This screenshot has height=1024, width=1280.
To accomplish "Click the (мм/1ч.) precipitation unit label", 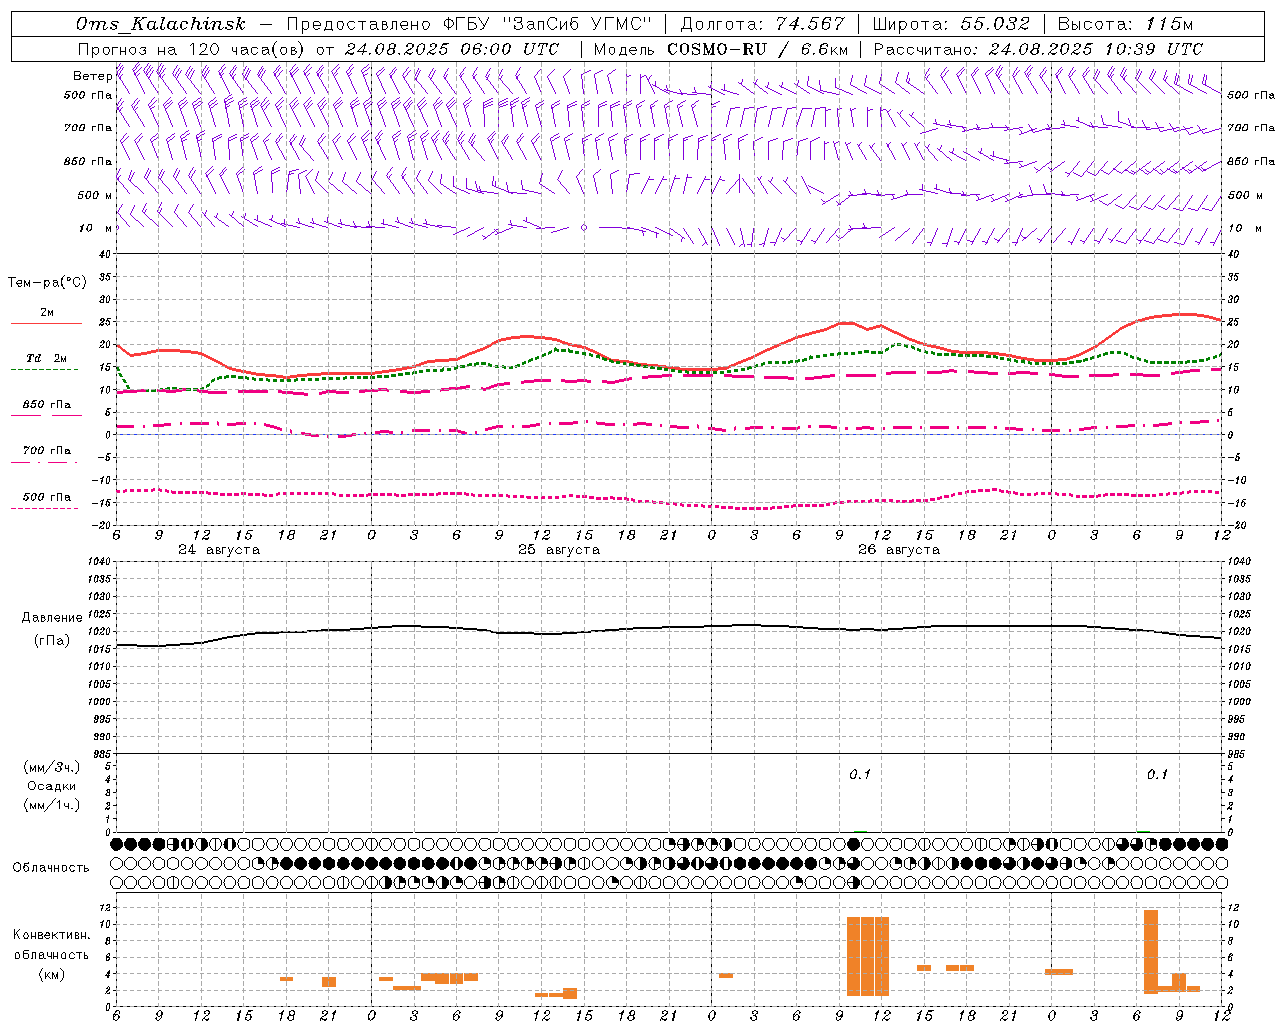I will [x=51, y=805].
